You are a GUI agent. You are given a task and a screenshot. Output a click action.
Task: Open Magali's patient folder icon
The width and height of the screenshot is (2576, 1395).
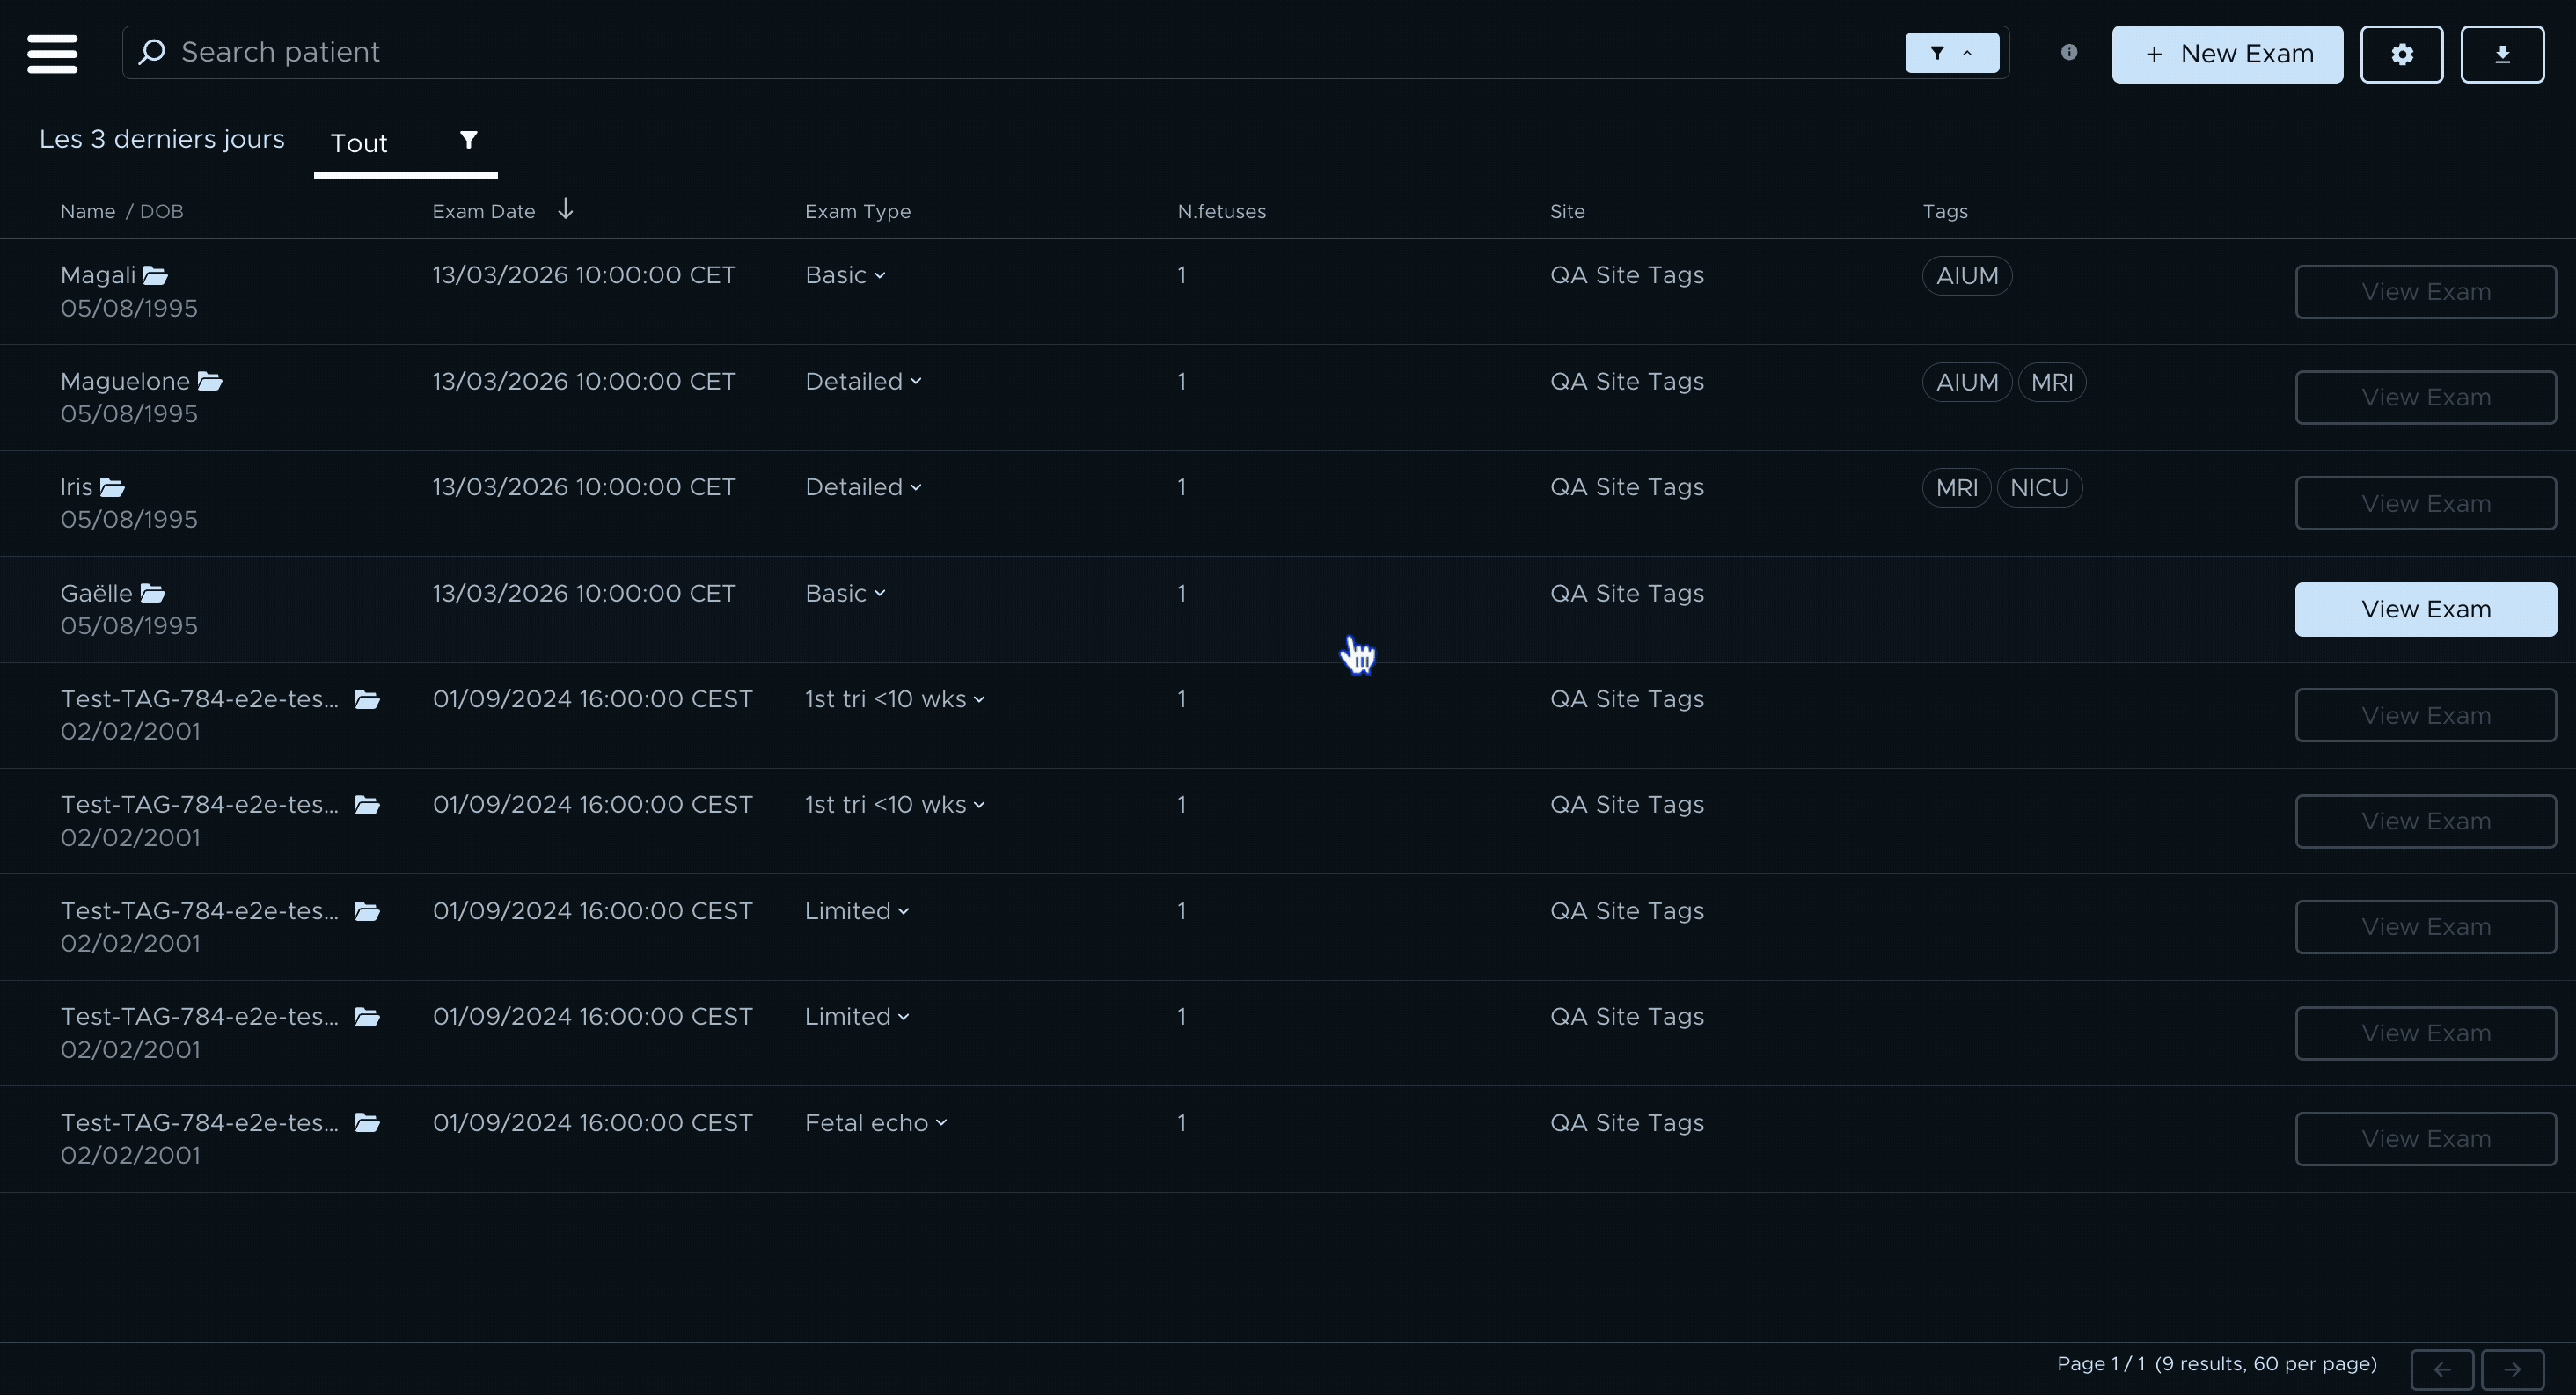(x=155, y=275)
